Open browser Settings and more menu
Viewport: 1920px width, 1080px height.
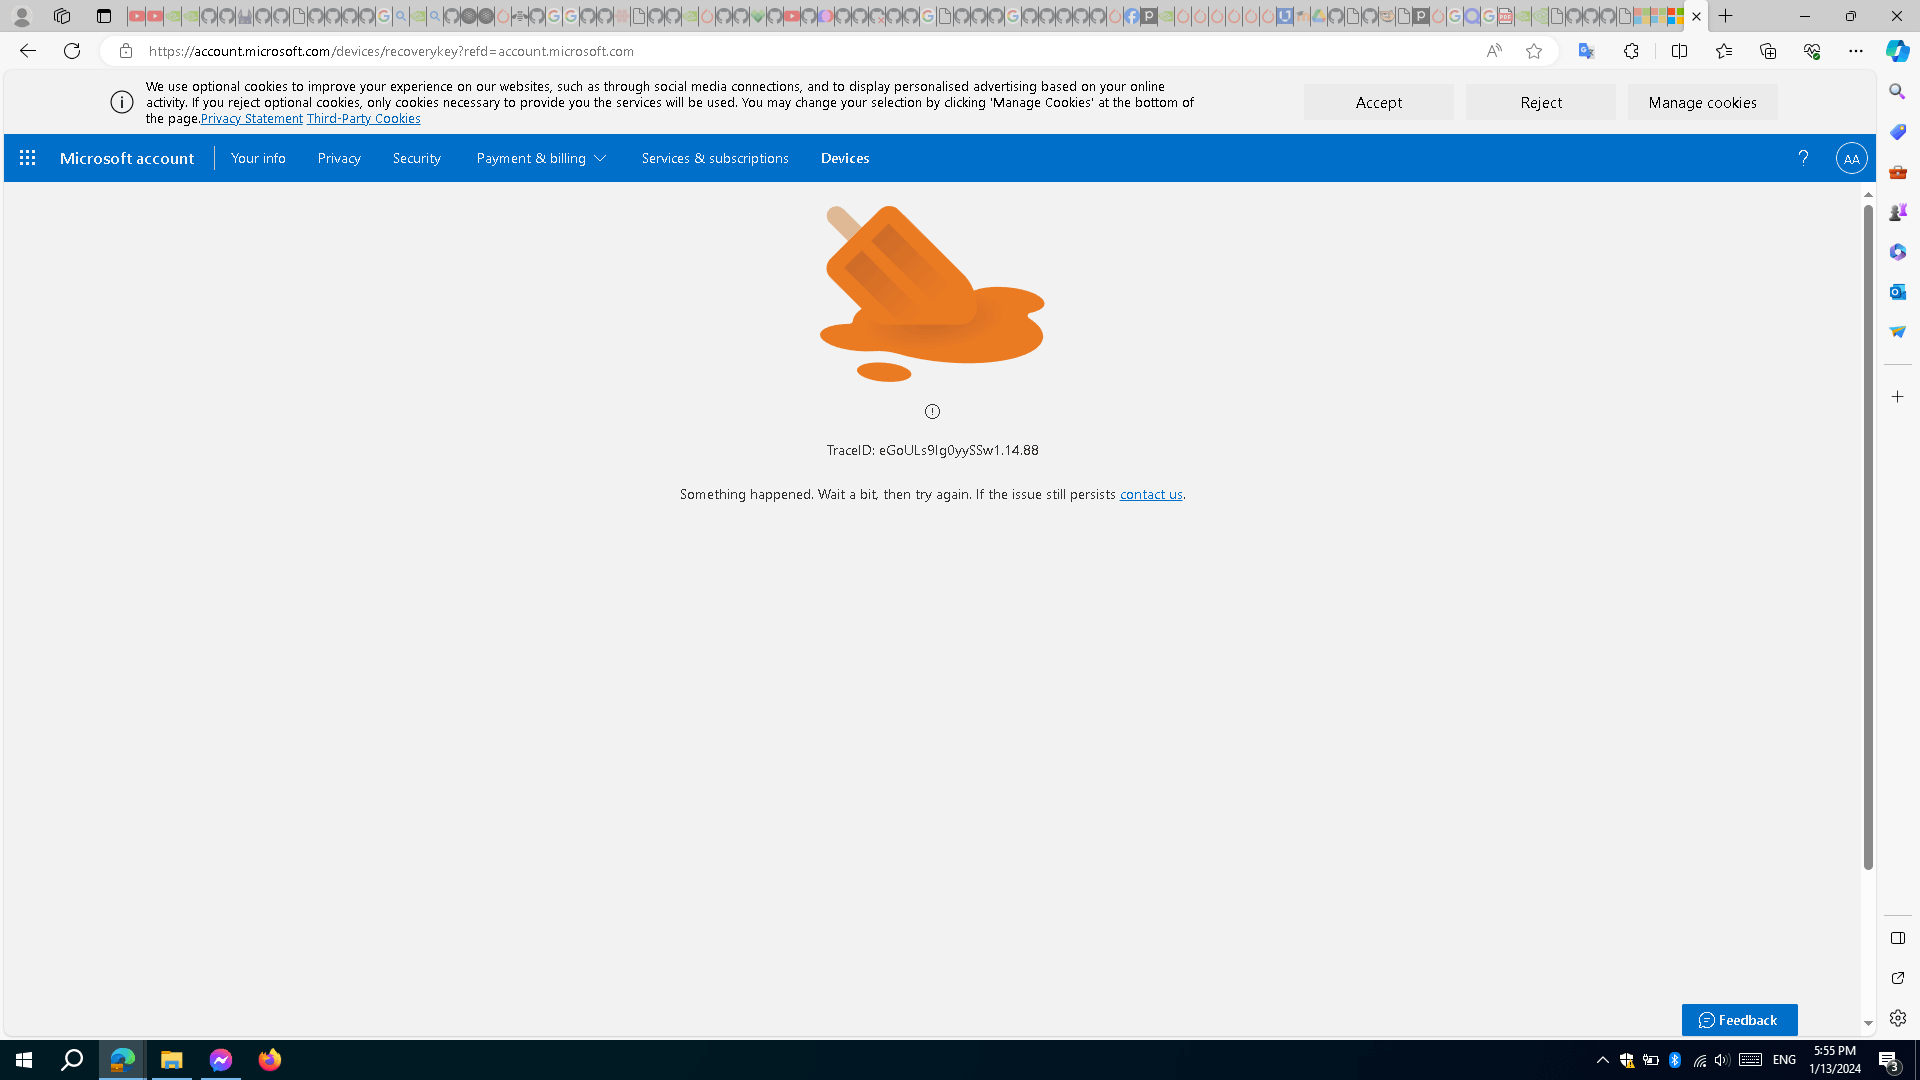(1855, 51)
